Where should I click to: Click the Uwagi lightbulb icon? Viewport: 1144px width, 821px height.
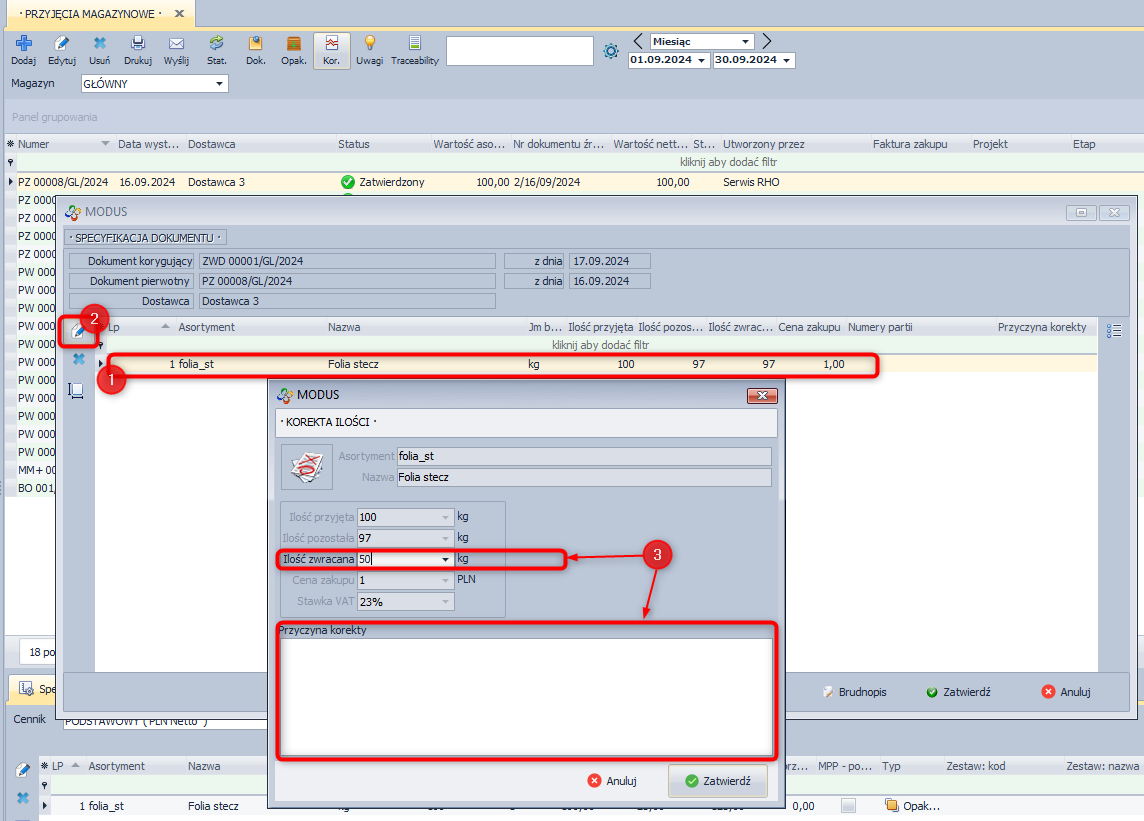pyautogui.click(x=369, y=48)
